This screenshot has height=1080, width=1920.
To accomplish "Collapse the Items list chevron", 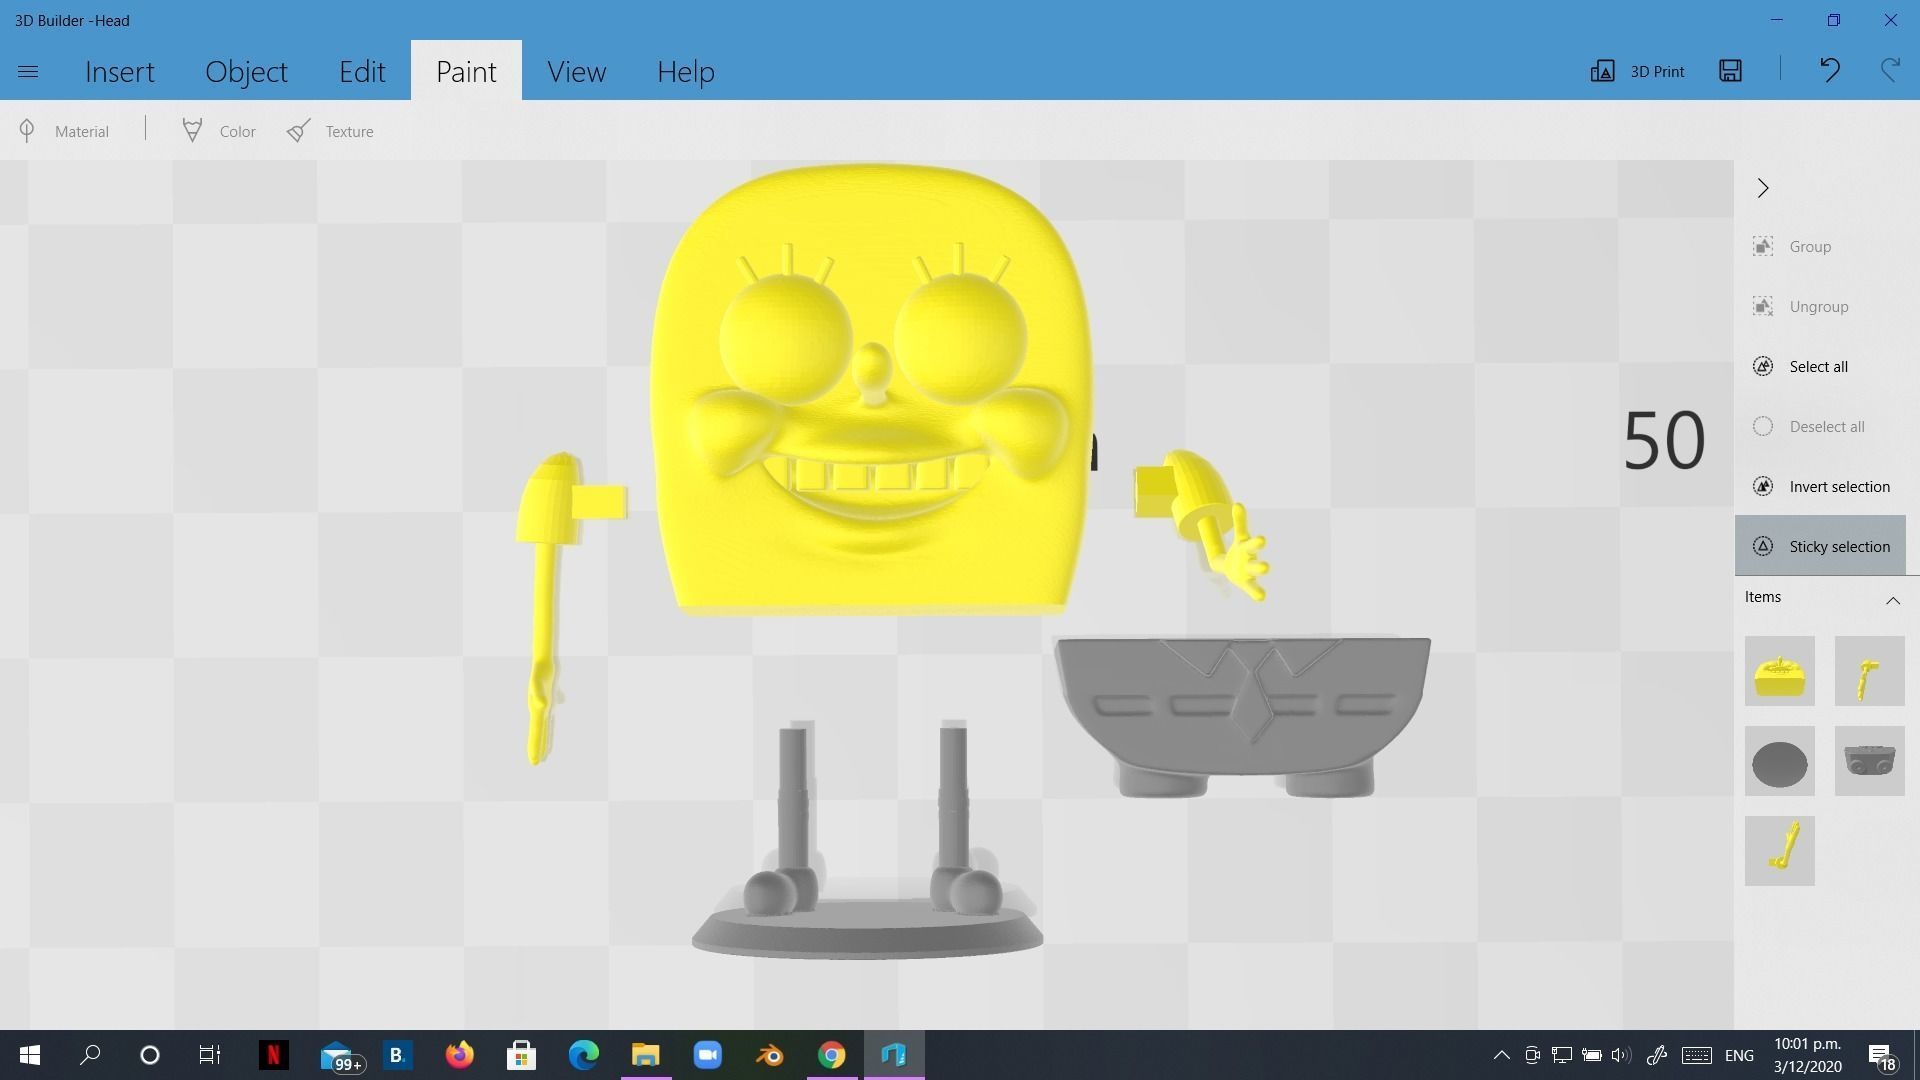I will pyautogui.click(x=1893, y=600).
